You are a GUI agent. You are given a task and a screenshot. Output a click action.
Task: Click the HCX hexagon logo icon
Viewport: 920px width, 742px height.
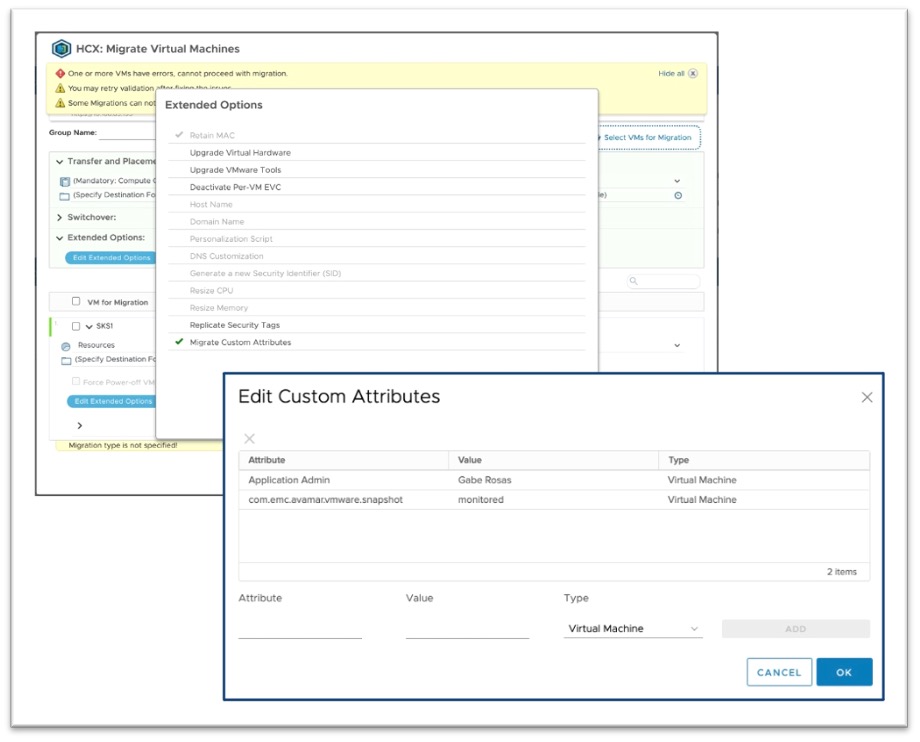[x=61, y=48]
